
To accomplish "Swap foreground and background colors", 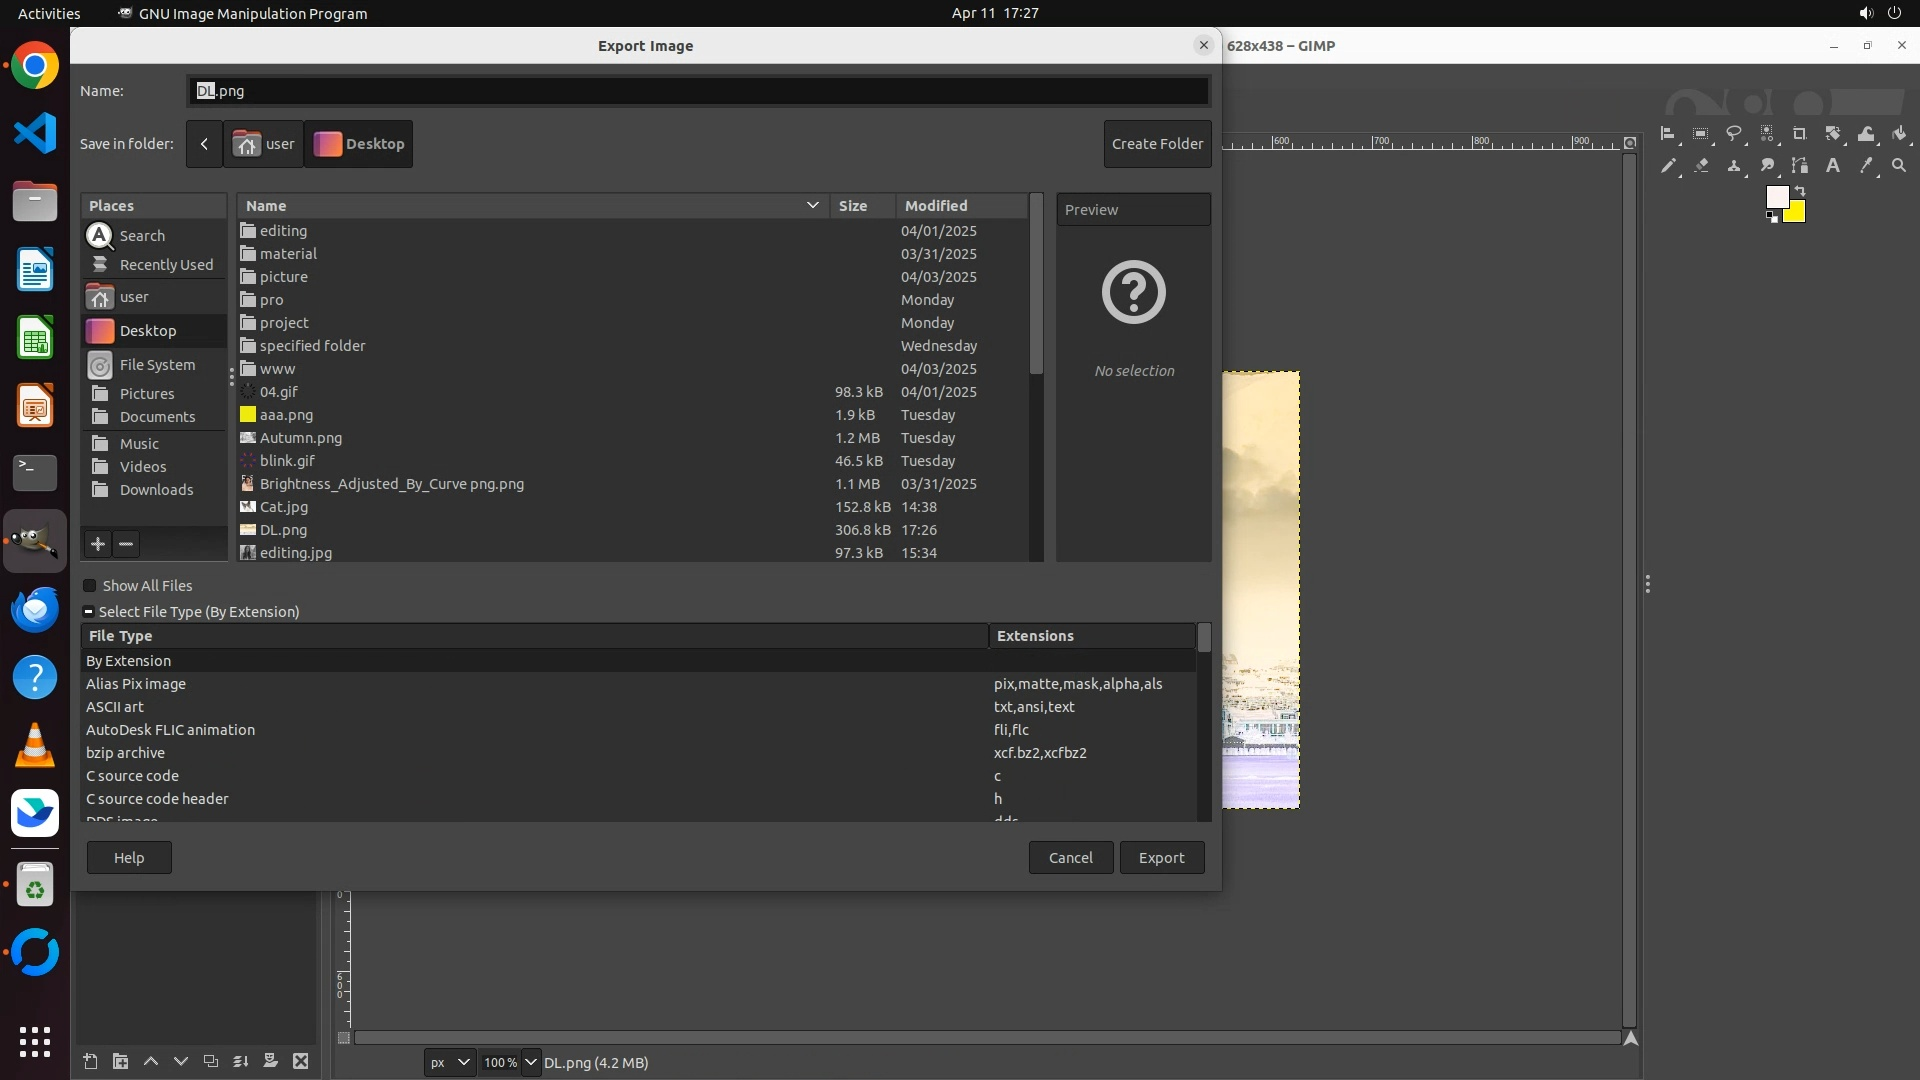I will tap(1800, 190).
